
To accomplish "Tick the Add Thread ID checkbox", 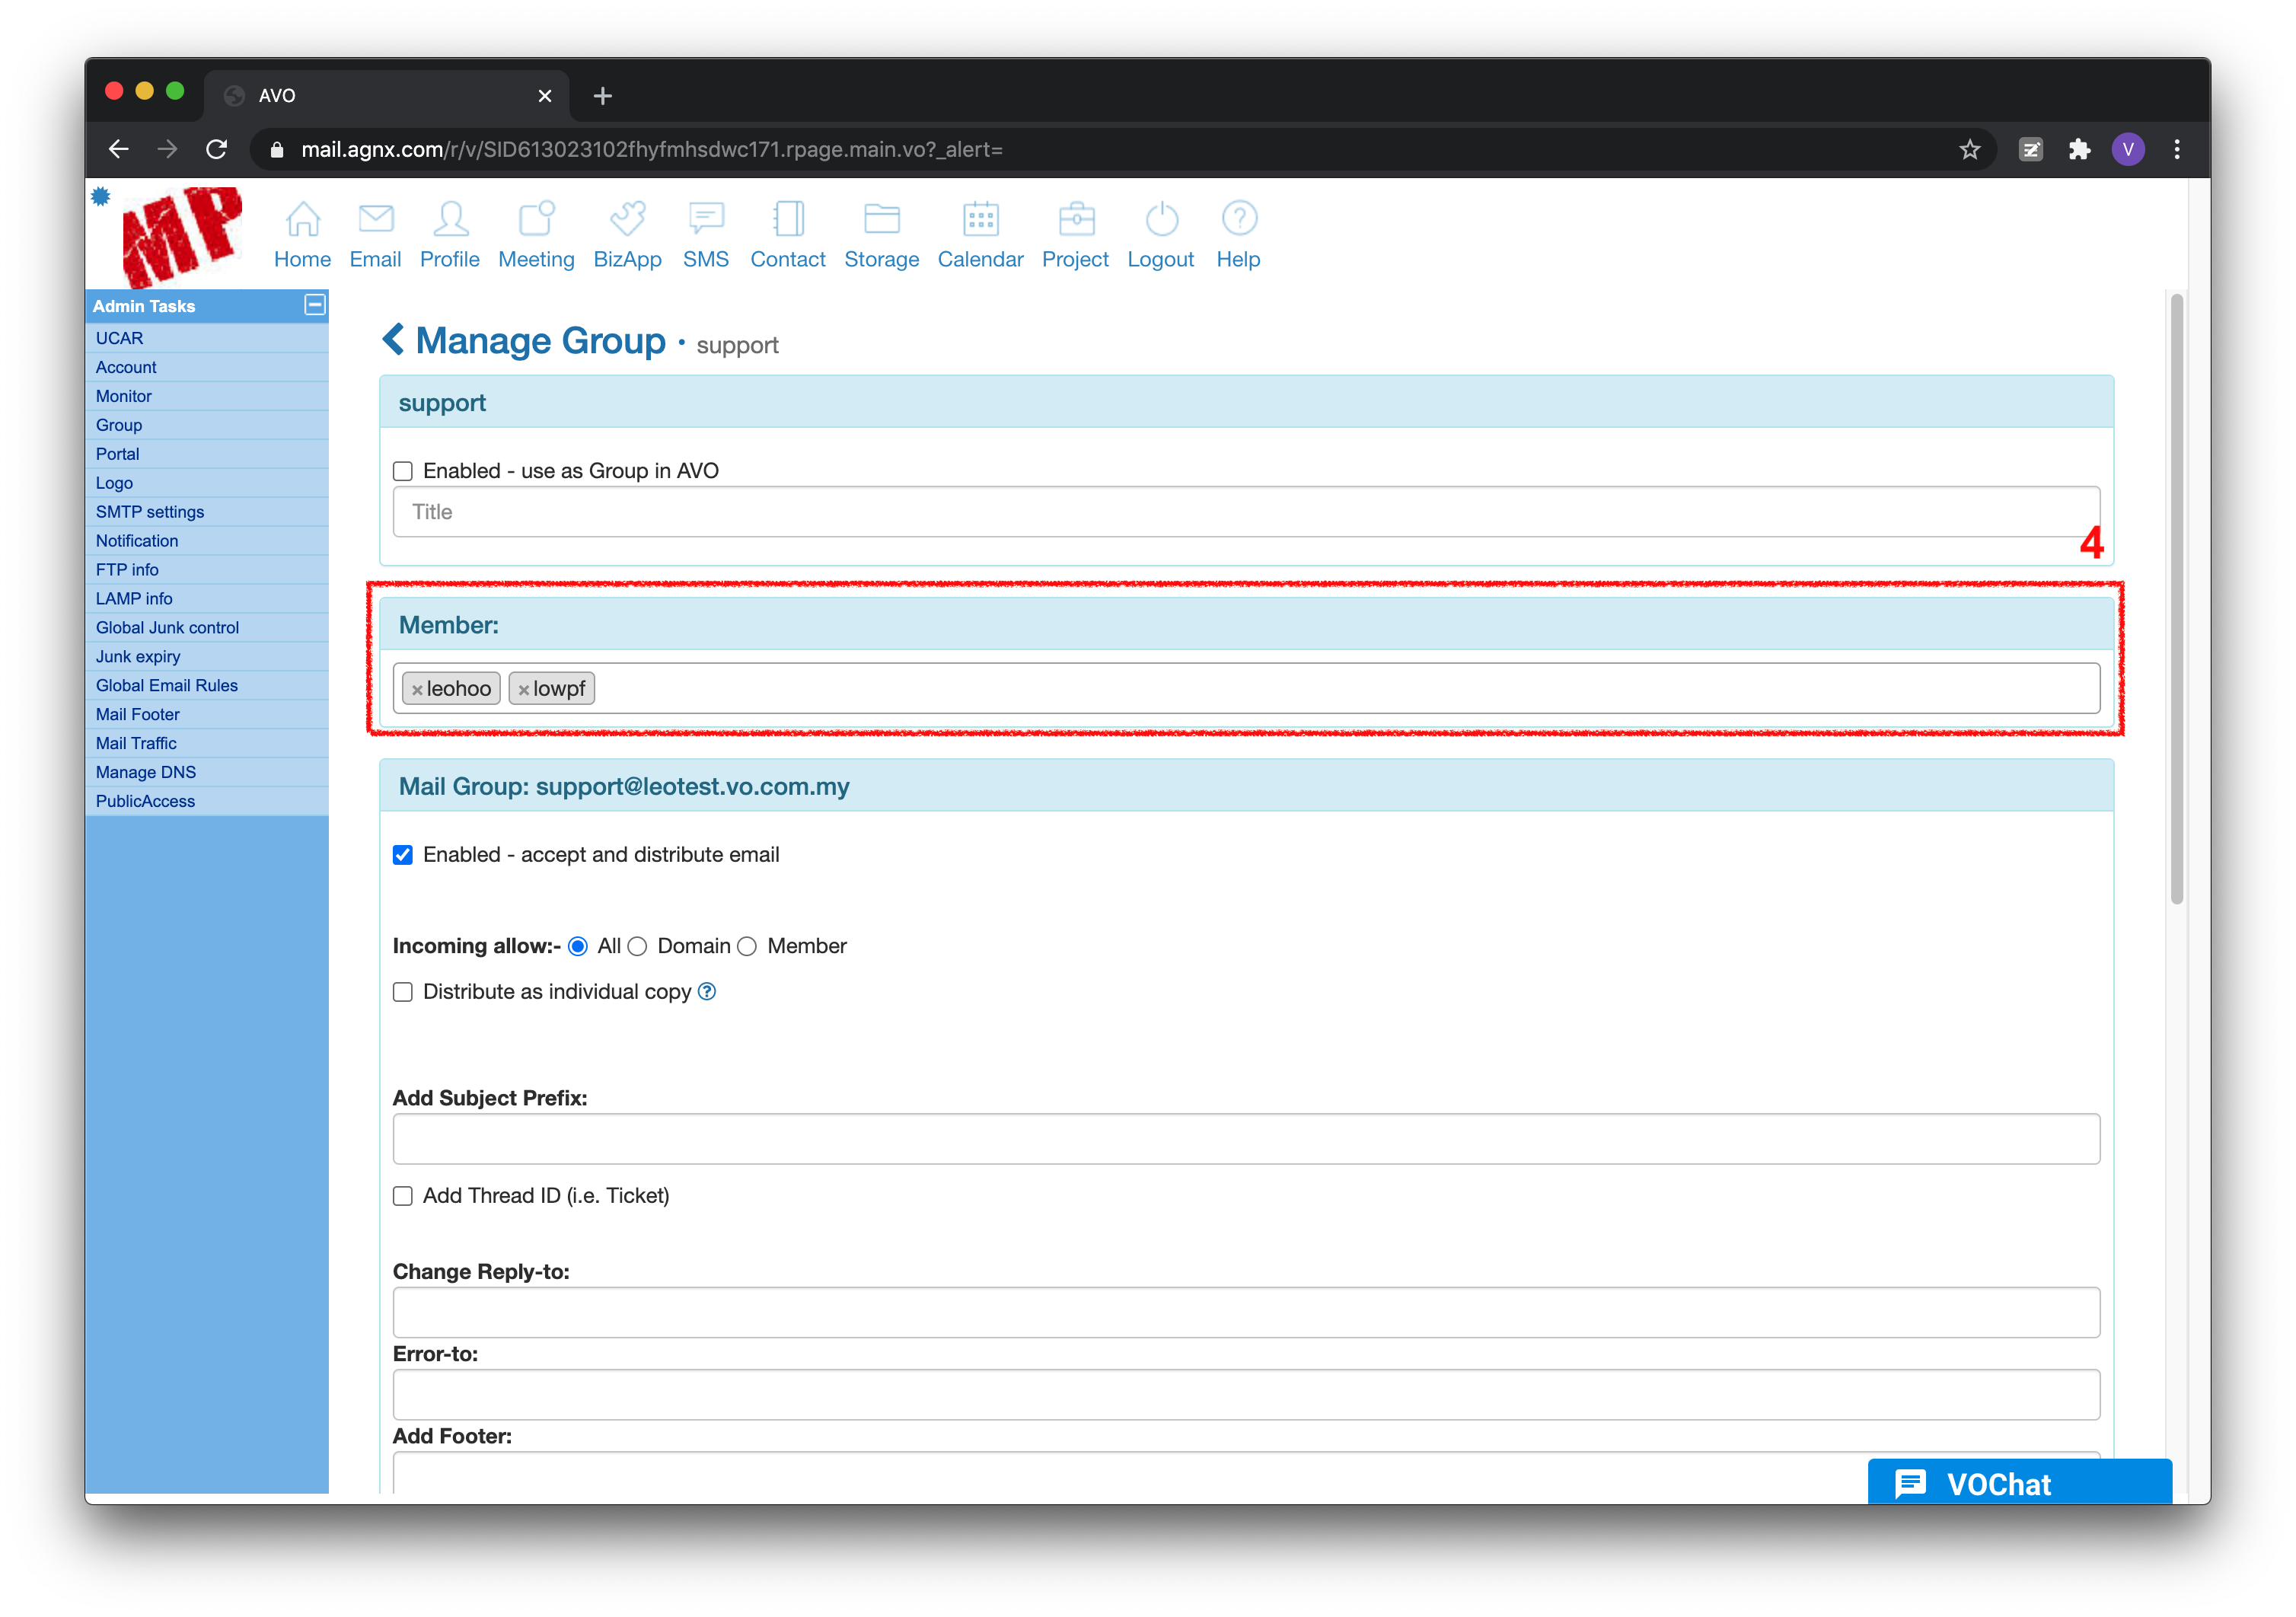I will click(403, 1196).
